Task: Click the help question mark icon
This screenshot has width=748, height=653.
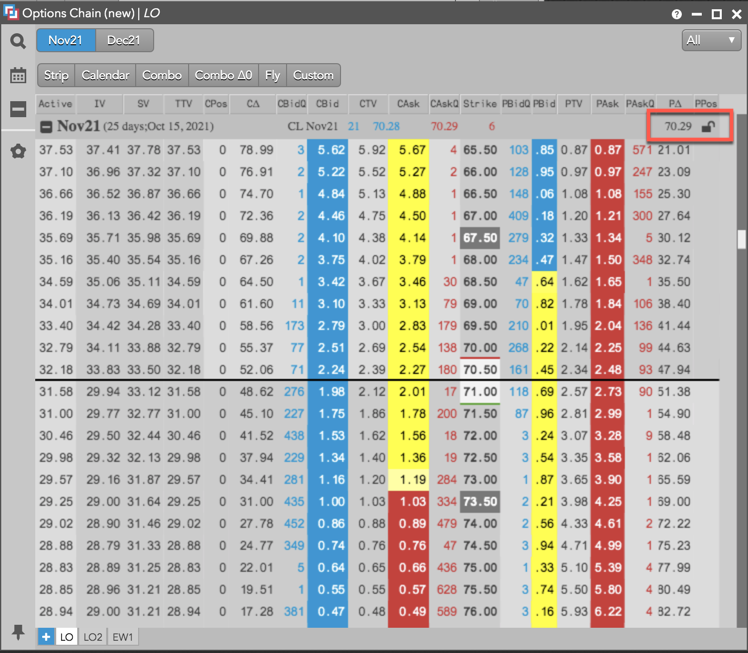Action: [x=677, y=14]
